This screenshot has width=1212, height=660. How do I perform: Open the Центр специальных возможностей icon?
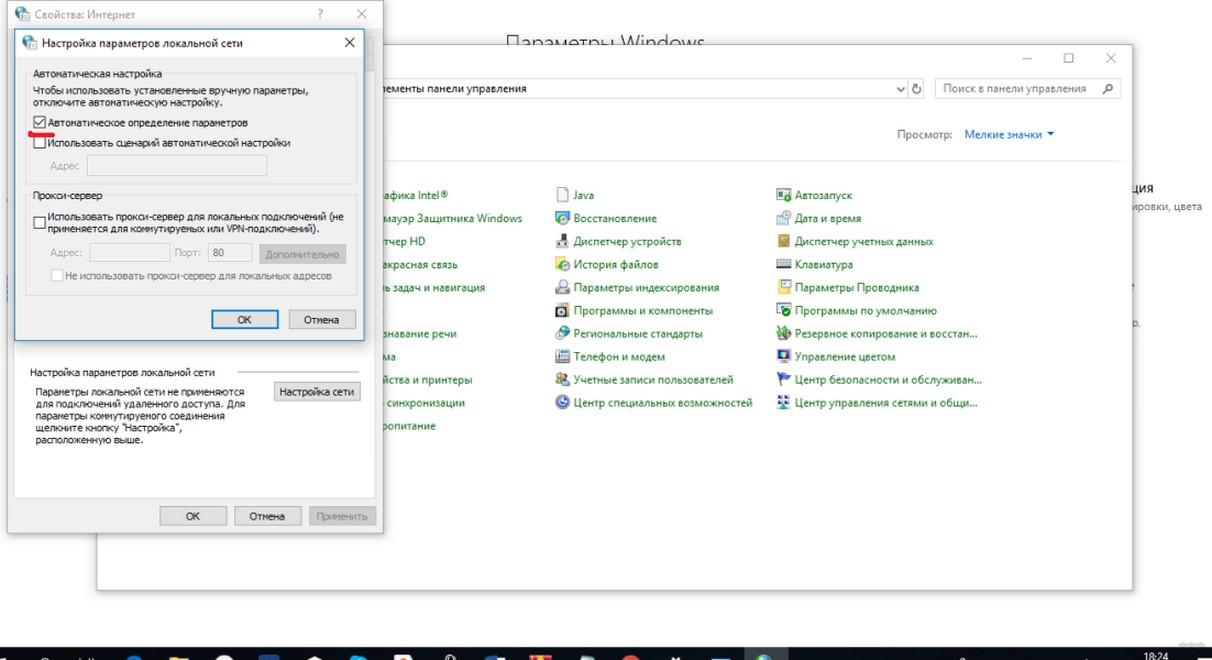pos(563,402)
